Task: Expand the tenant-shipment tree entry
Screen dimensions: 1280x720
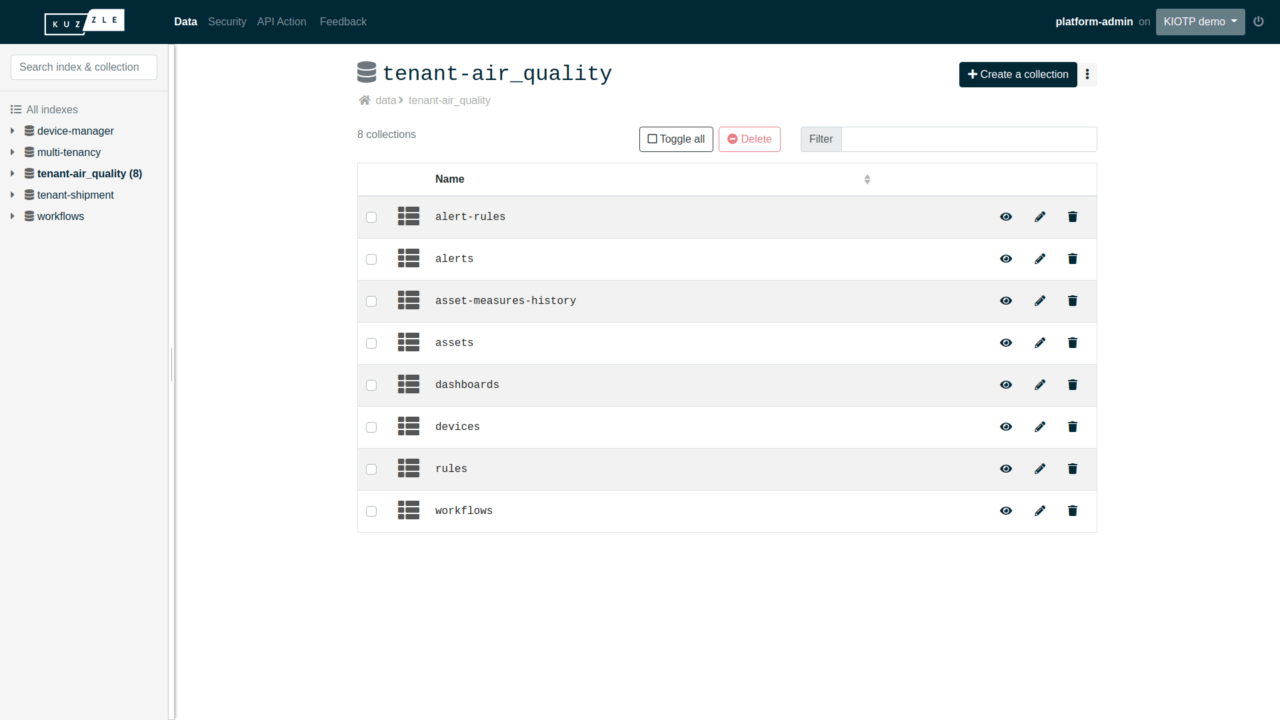Action: pos(11,194)
